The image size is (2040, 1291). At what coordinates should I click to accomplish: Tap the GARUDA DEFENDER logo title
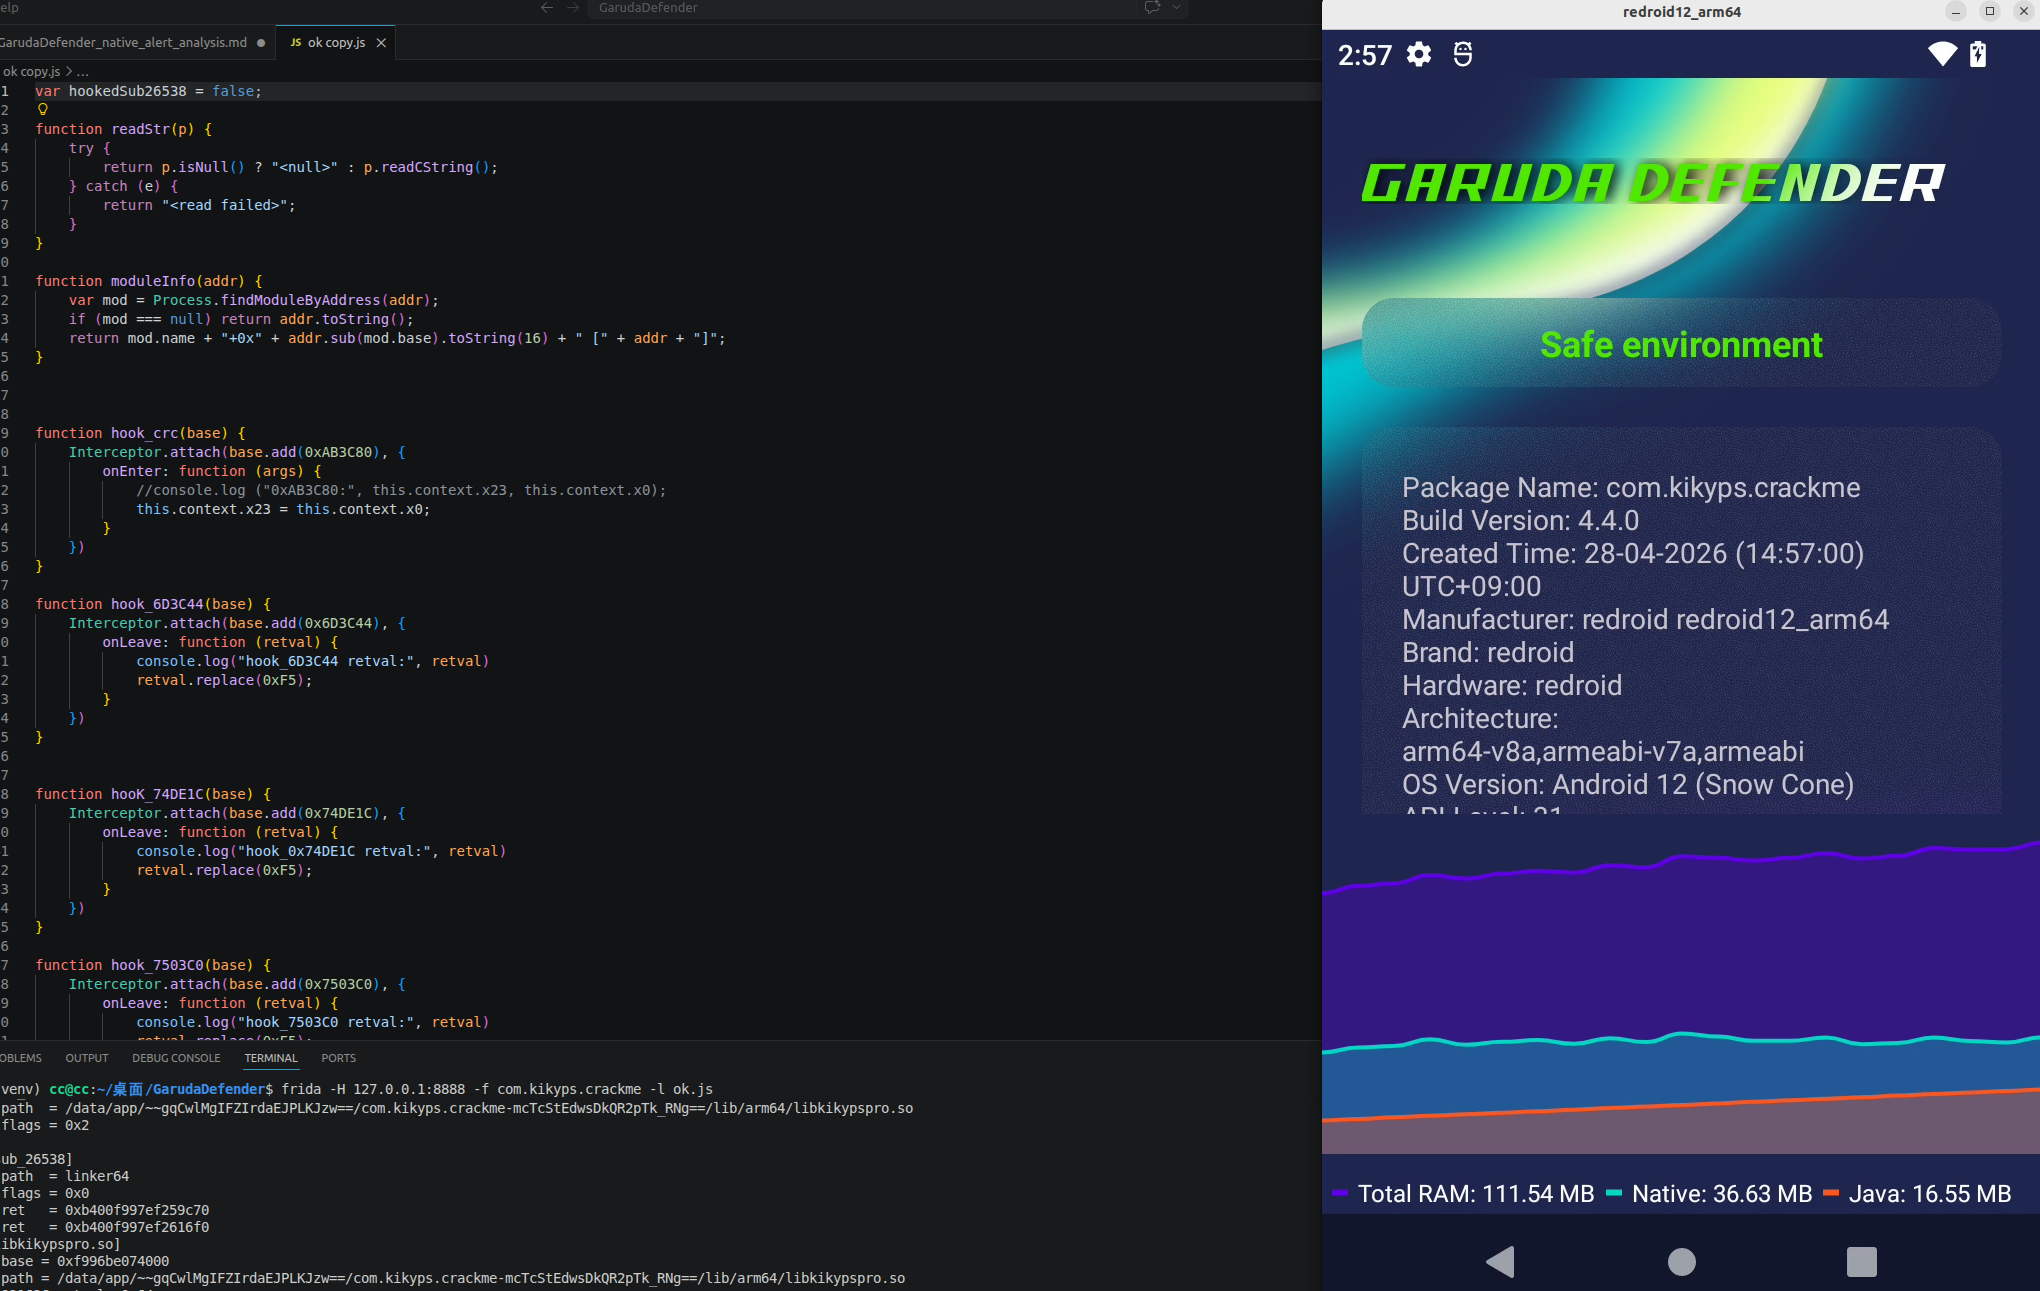[1654, 183]
